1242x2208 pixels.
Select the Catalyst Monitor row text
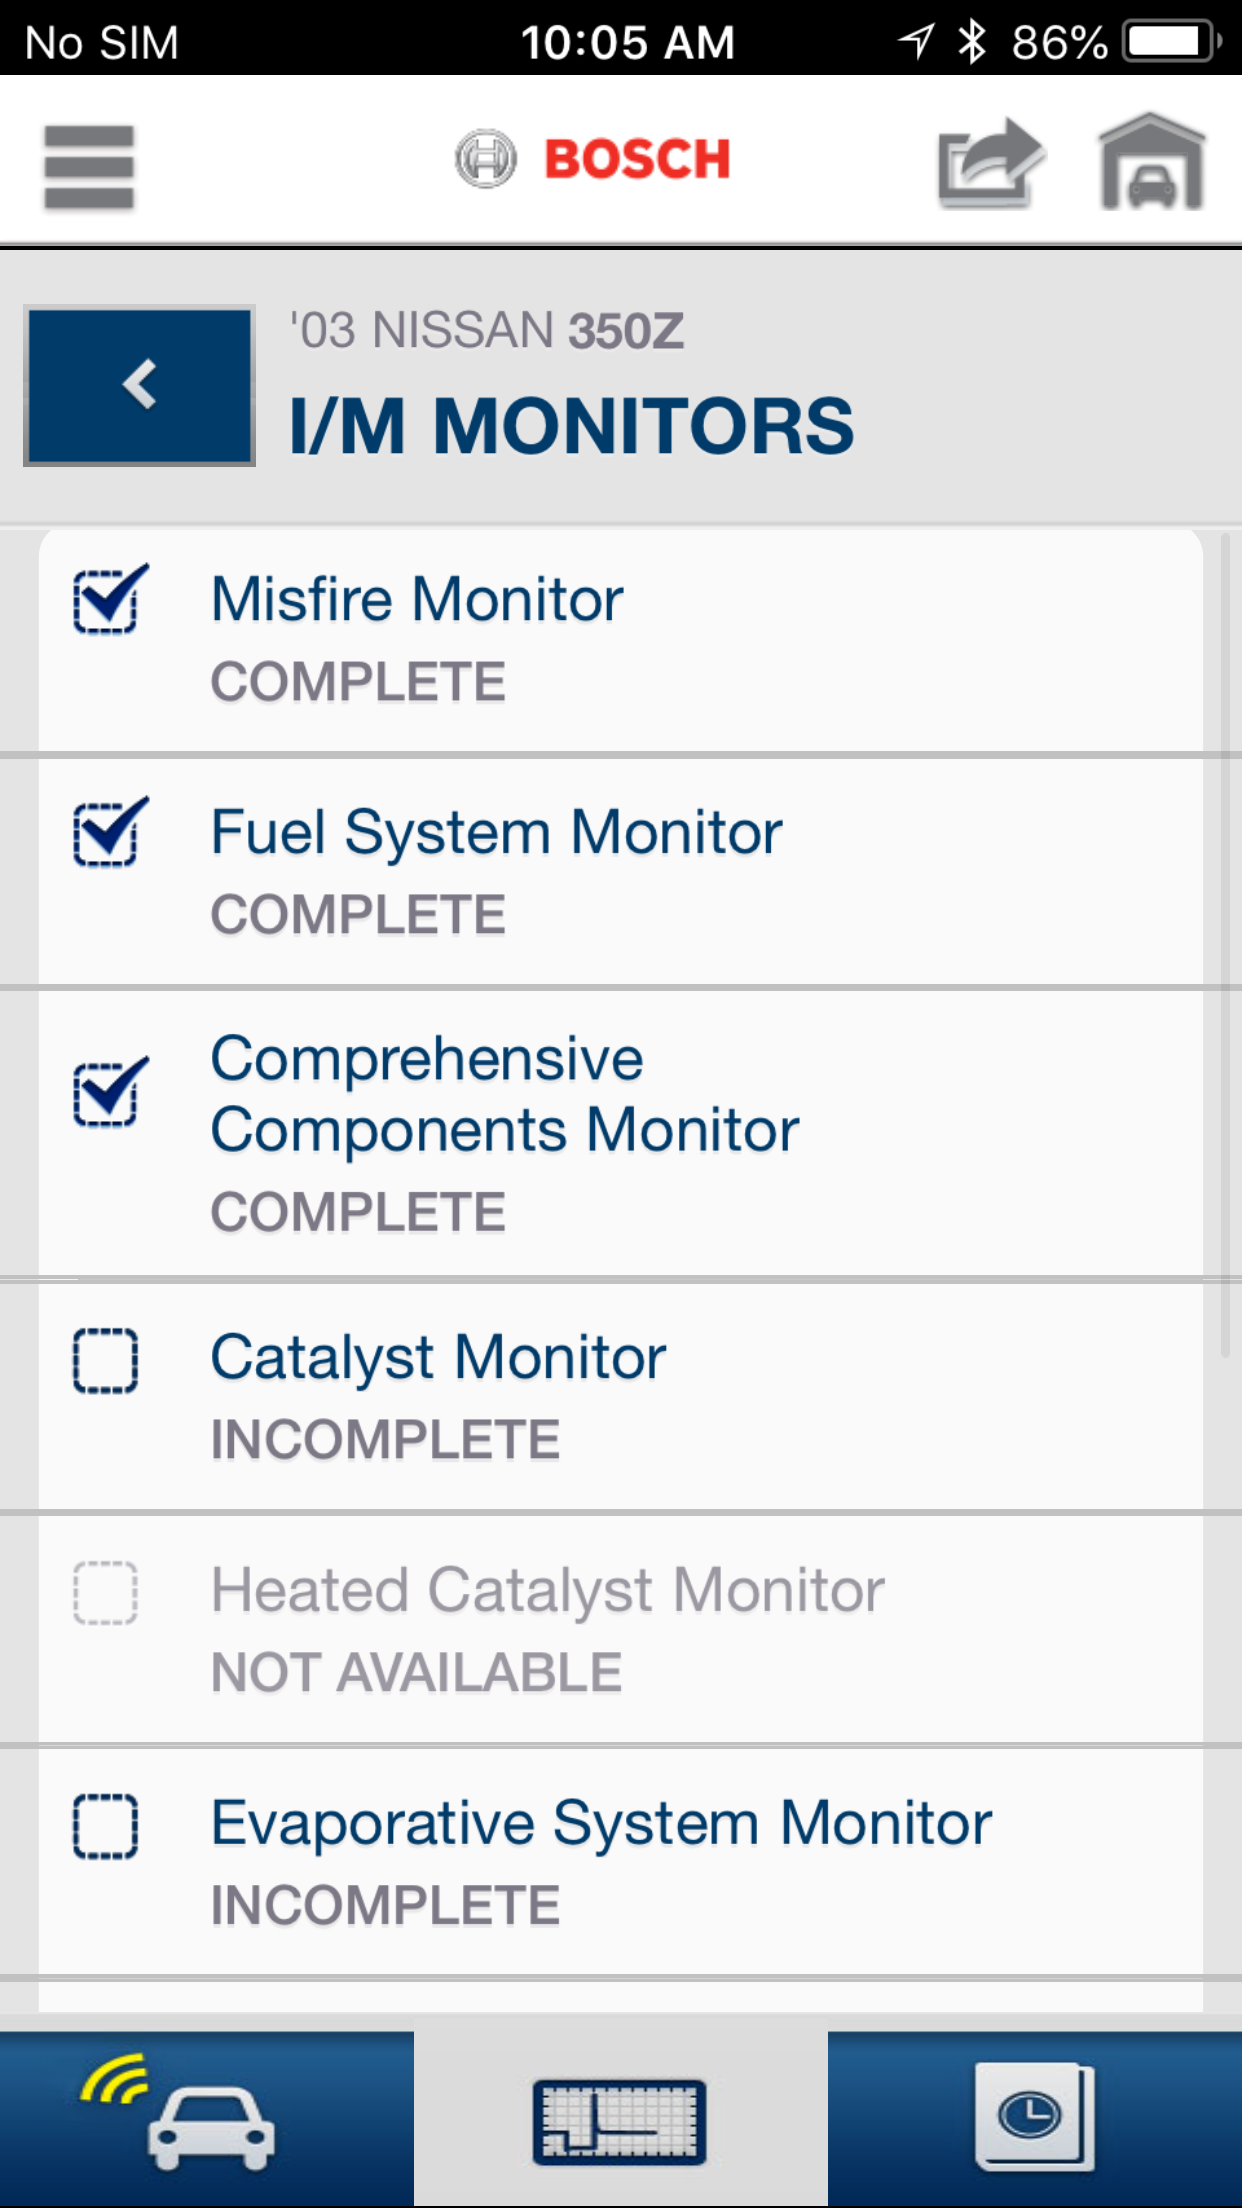coord(438,1358)
